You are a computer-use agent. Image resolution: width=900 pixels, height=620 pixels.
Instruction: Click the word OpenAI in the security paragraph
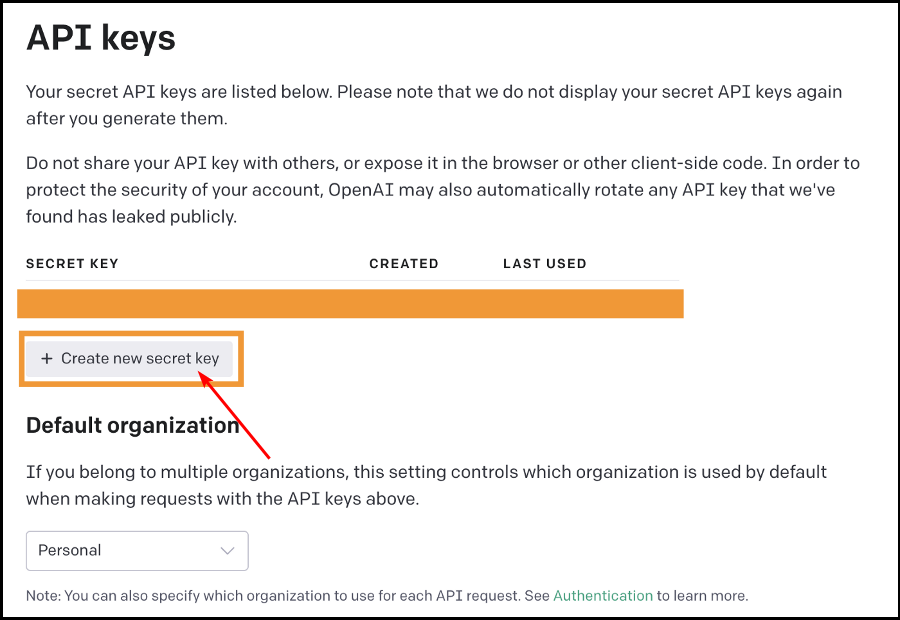click(361, 190)
